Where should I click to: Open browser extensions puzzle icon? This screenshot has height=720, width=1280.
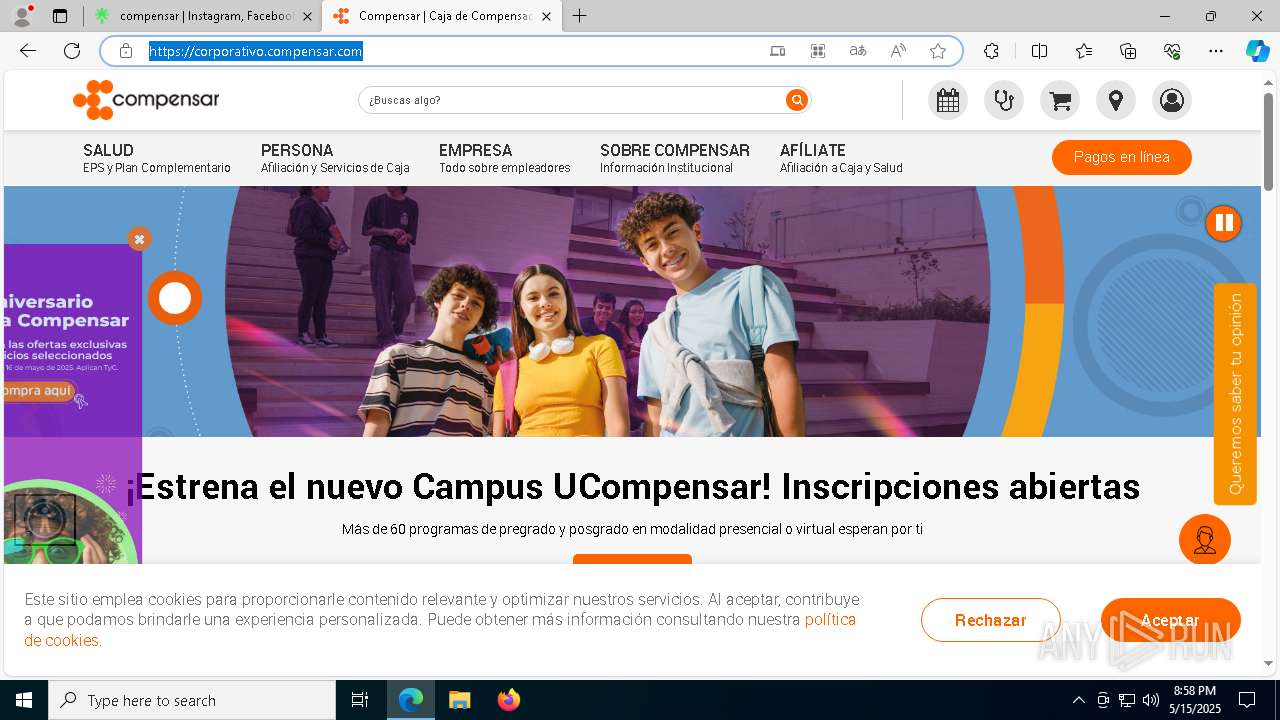pyautogui.click(x=991, y=51)
